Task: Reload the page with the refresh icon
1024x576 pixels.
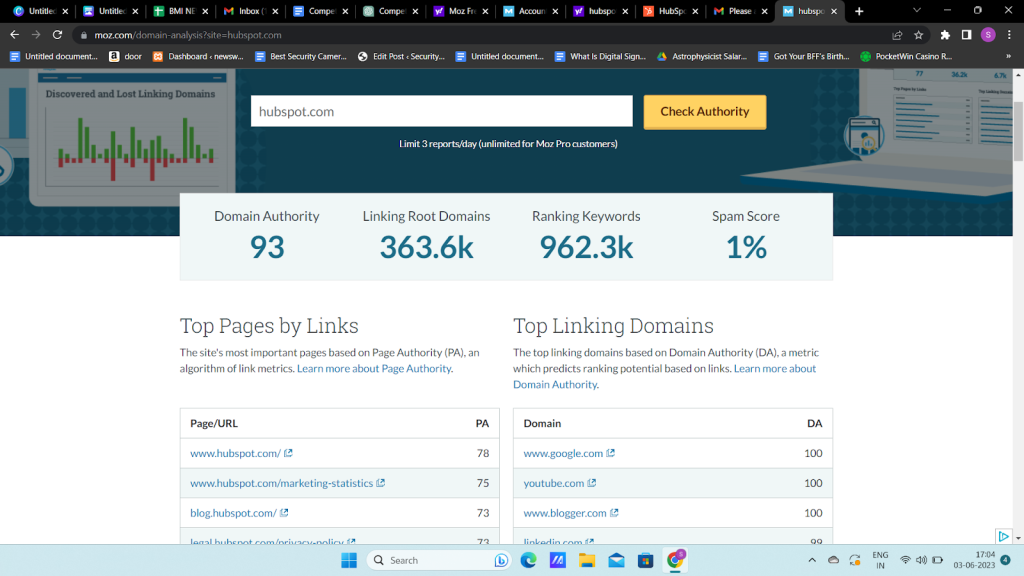Action: coord(57,35)
